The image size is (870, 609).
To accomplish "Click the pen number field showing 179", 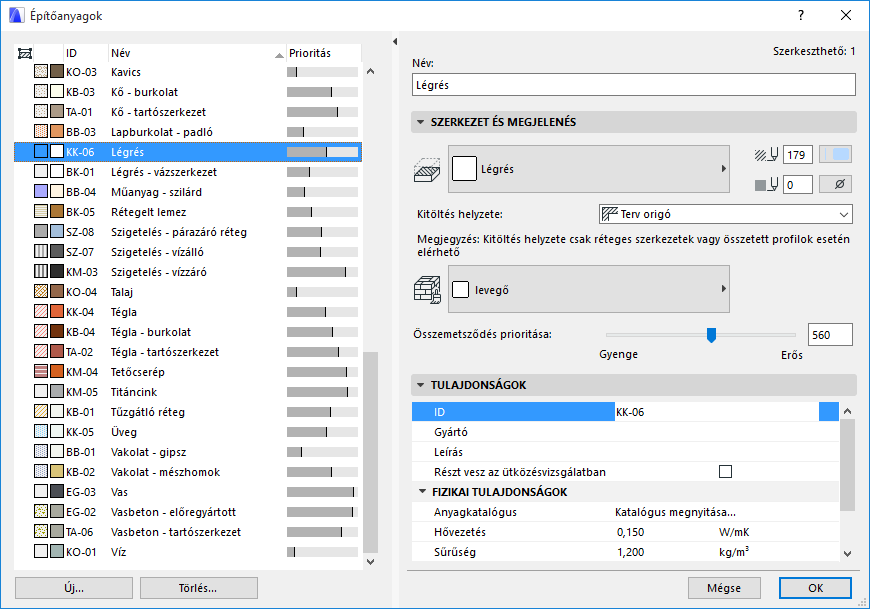I will 798,155.
